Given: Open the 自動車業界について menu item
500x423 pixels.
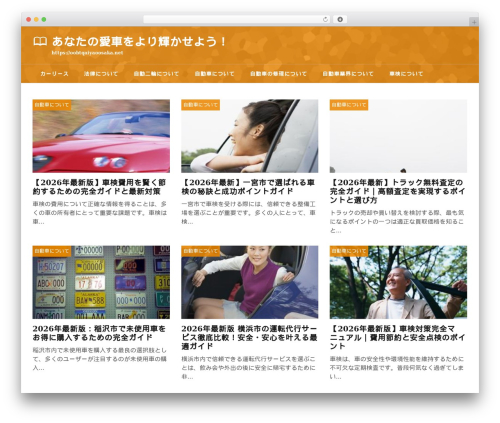Looking at the screenshot, I should pos(348,74).
